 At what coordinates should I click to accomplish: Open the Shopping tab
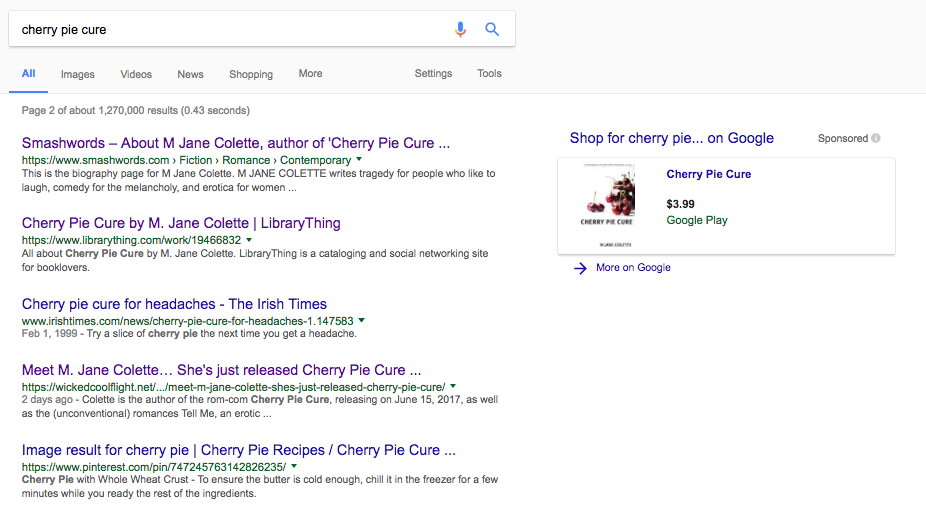(251, 74)
